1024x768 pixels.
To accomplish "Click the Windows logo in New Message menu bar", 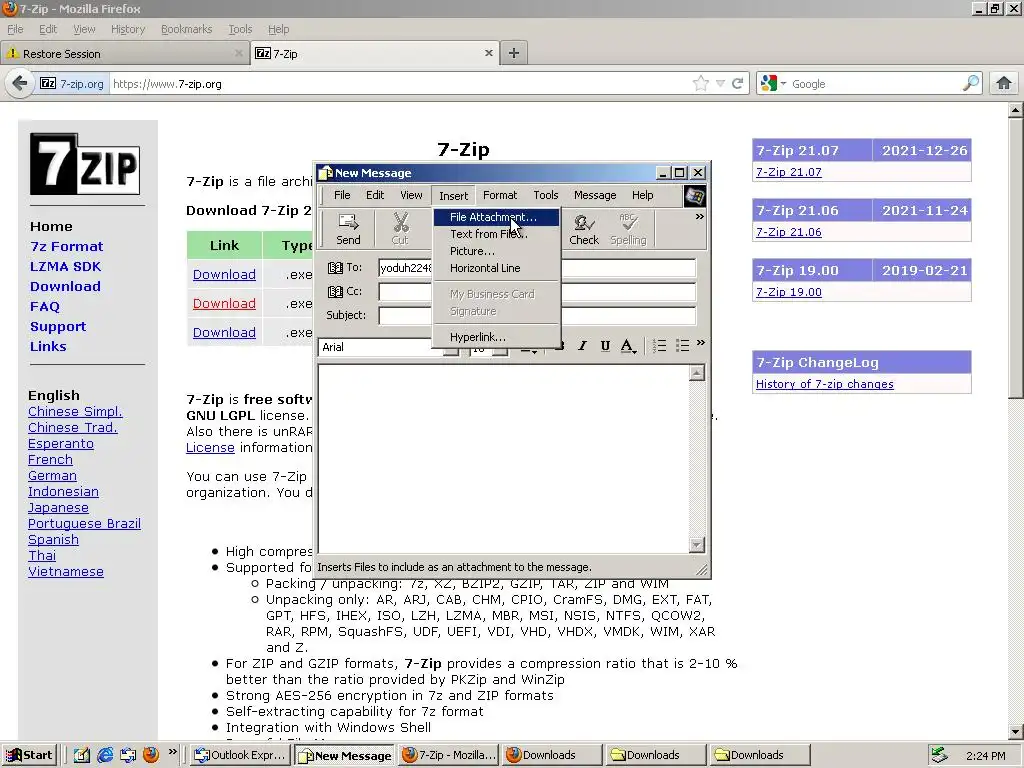I will click(x=694, y=195).
